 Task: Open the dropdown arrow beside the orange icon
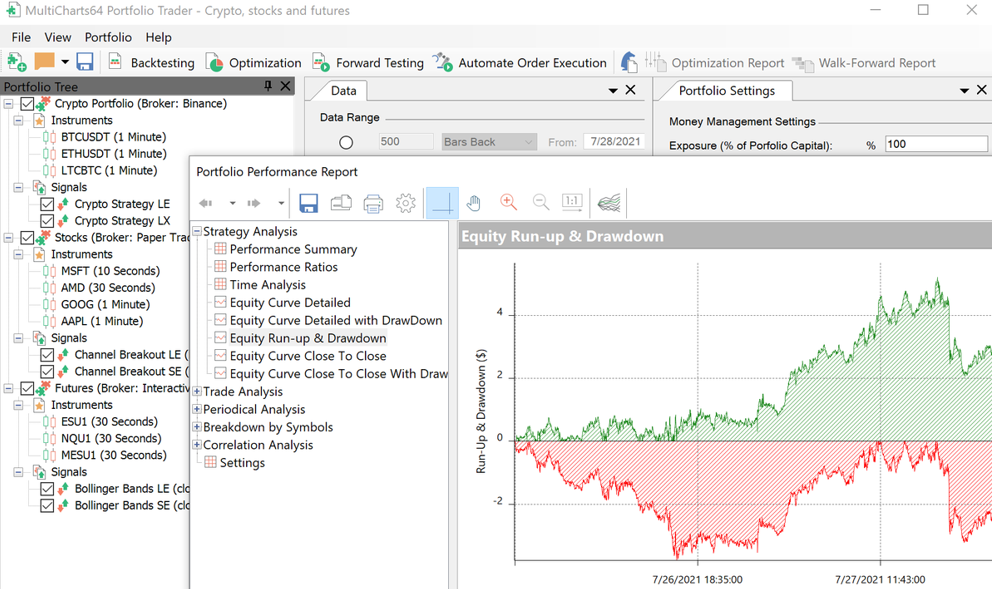[65, 62]
